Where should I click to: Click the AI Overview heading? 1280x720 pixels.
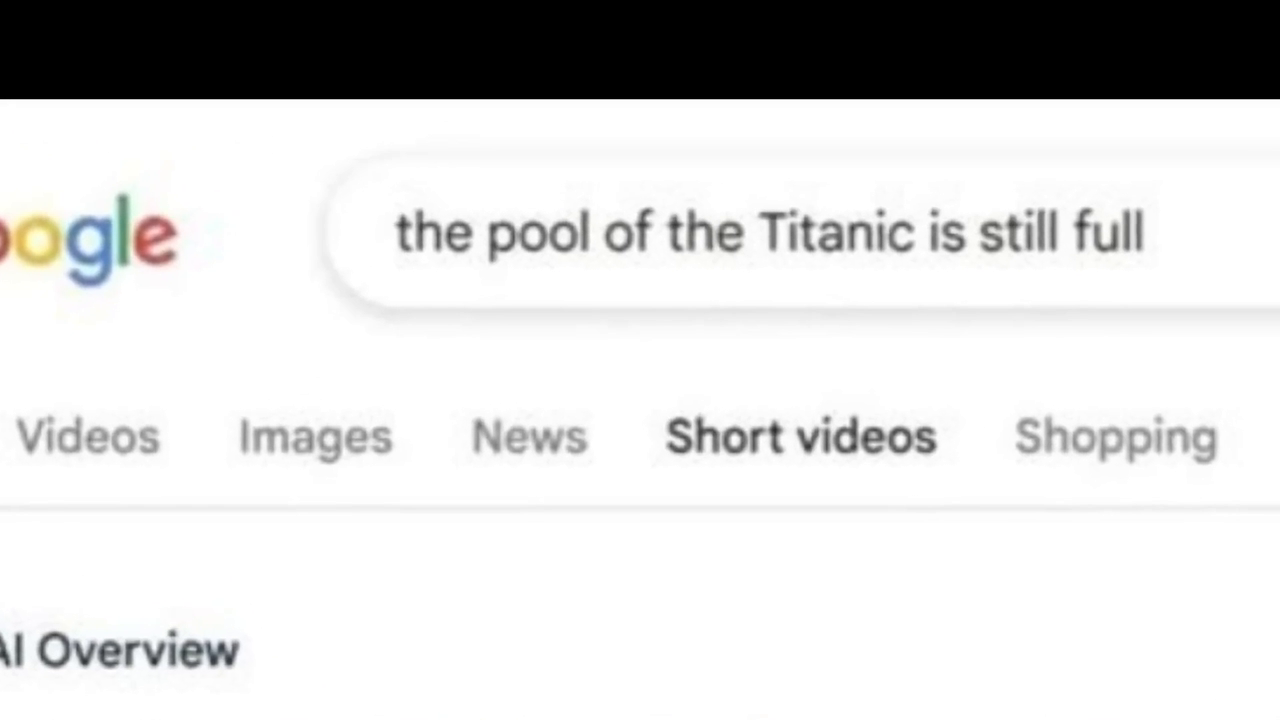pyautogui.click(x=118, y=651)
